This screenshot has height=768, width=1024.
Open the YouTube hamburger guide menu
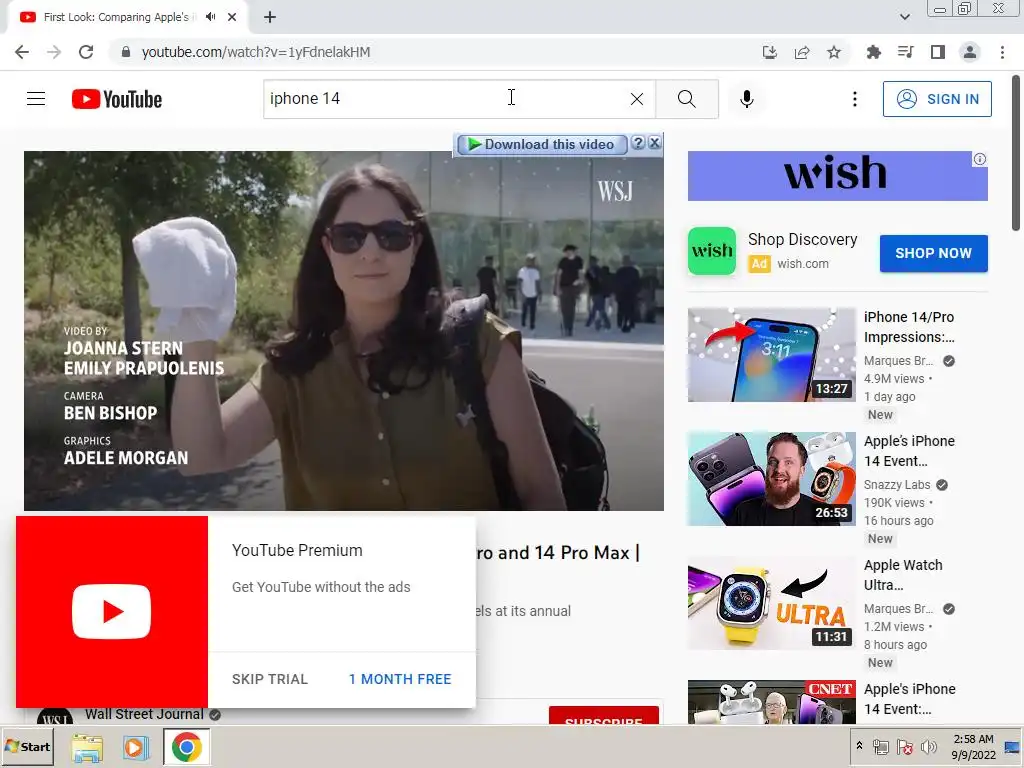click(x=36, y=99)
